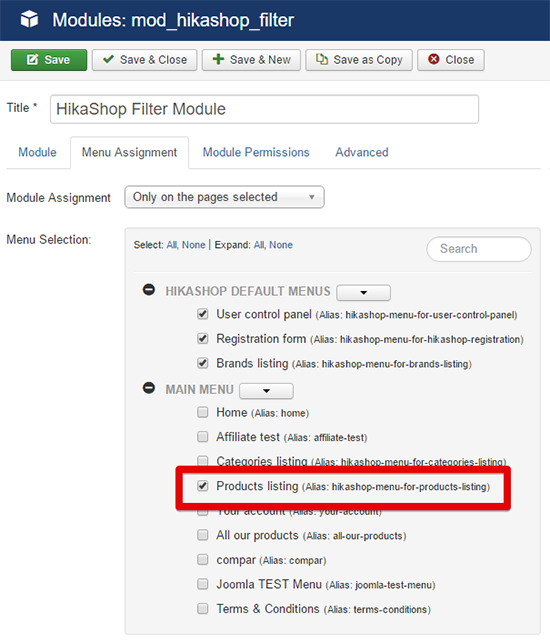Click the Save & Close checkmark button
This screenshot has width=550, height=643.
click(x=144, y=60)
